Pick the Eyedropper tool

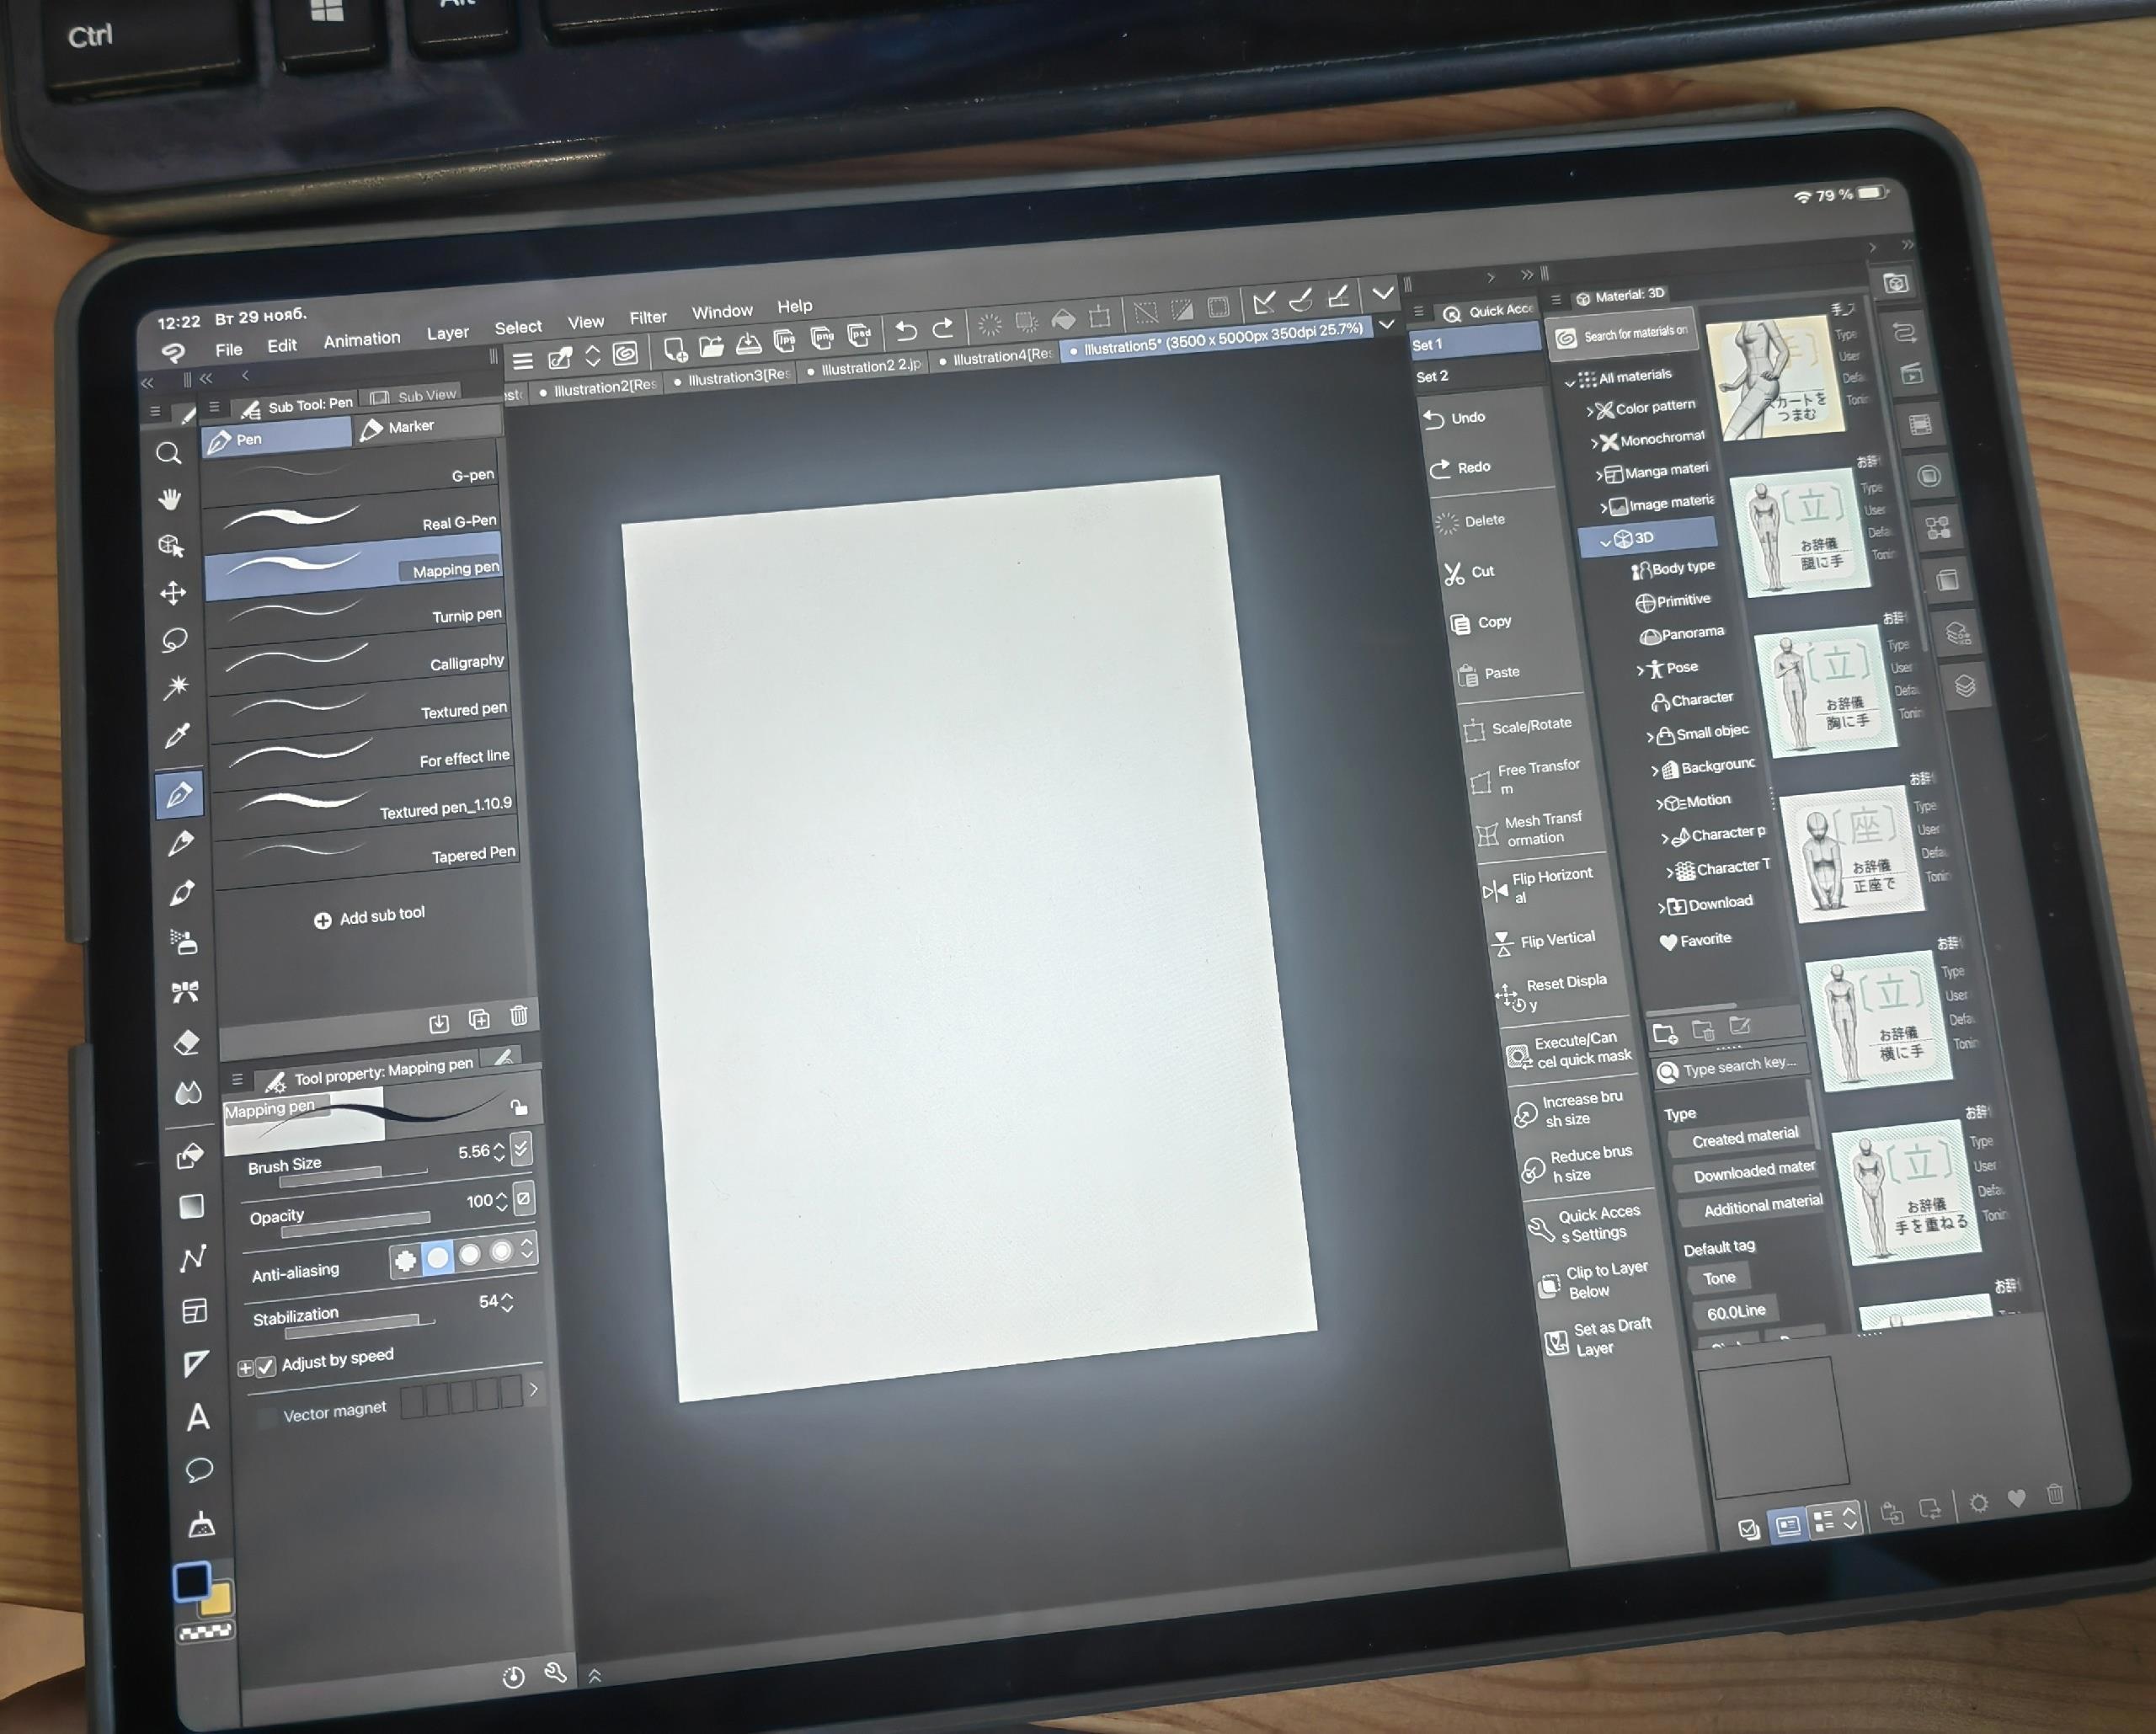tap(177, 737)
